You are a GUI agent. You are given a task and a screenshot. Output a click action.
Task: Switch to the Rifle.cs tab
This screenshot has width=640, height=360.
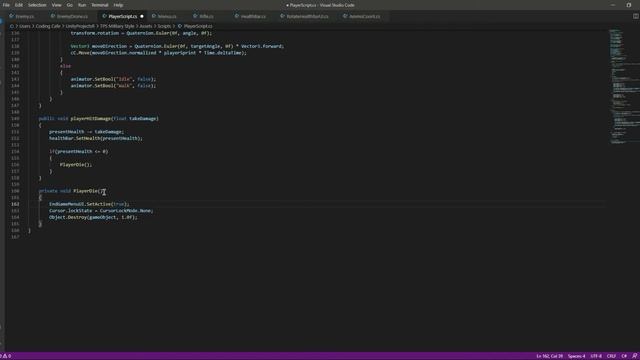tap(206, 16)
